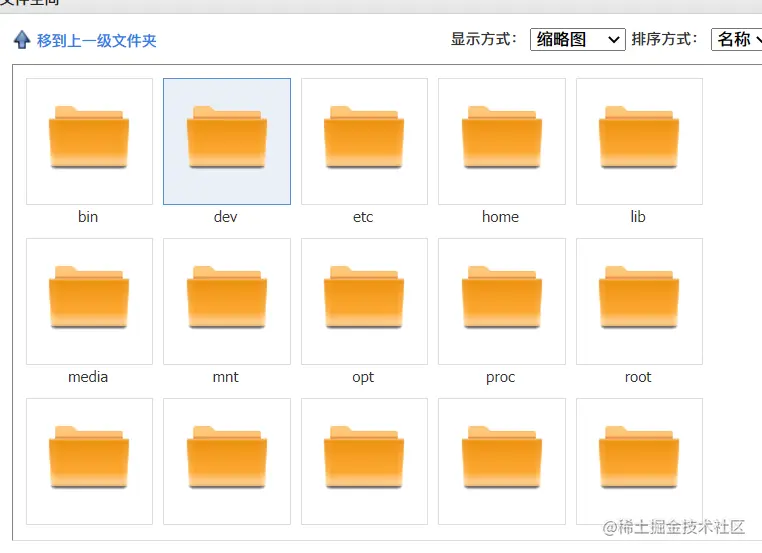Click the 移到上一级文件夹 link
The height and width of the screenshot is (553, 762).
(x=97, y=41)
